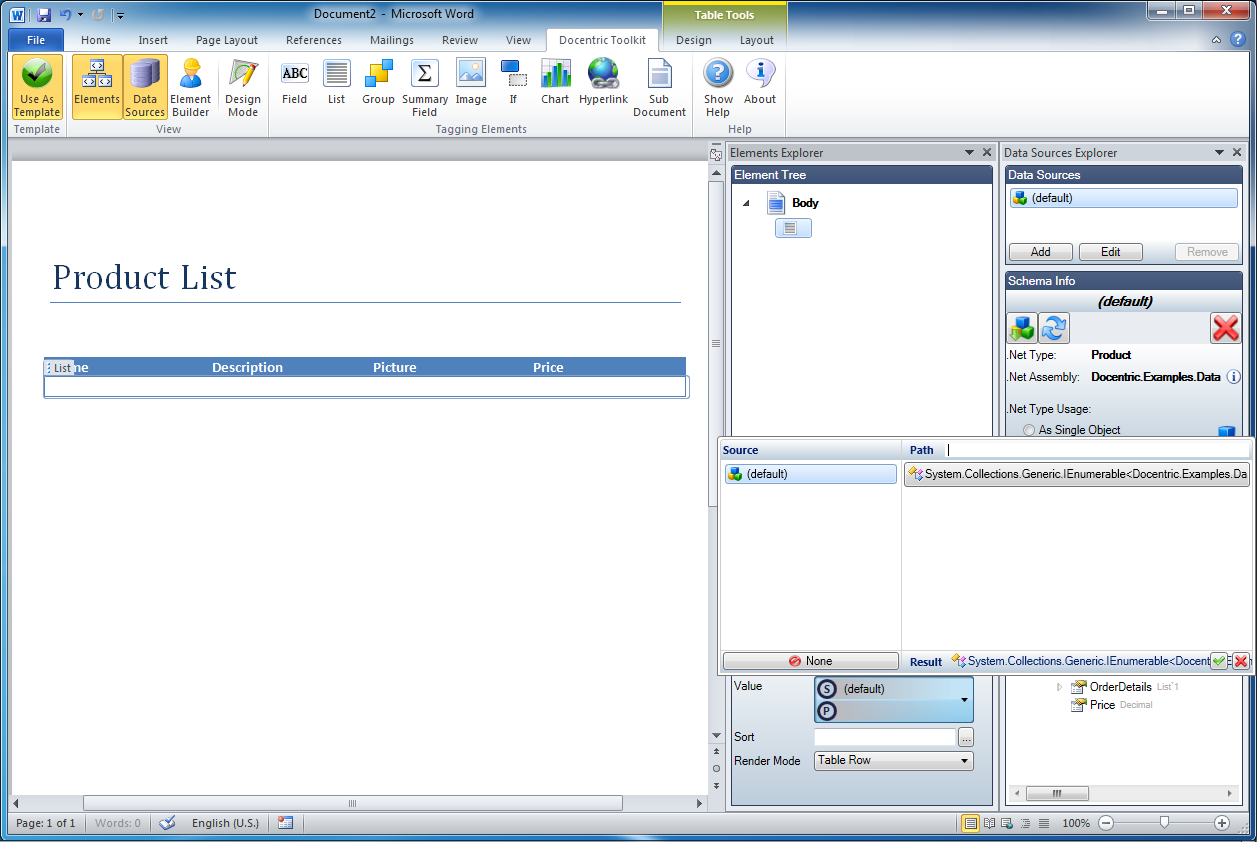The width and height of the screenshot is (1257, 842).
Task: Open the Data Sources Explorer panel options arrow
Action: (x=1219, y=153)
